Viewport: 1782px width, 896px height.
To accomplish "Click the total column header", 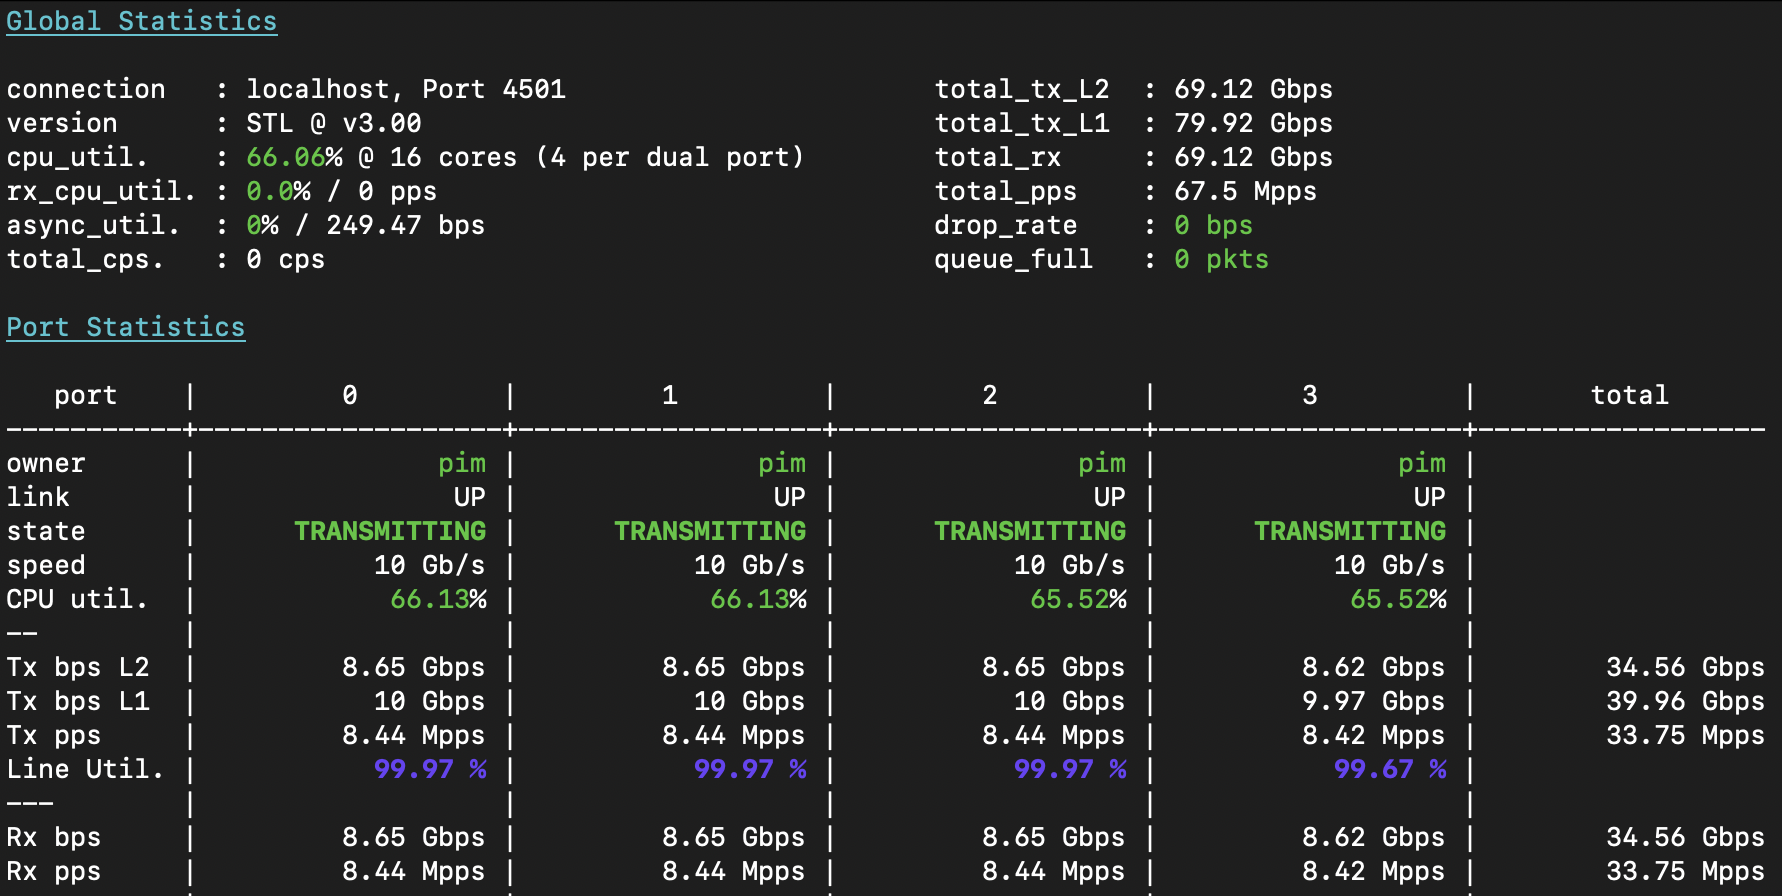I will pos(1629,395).
